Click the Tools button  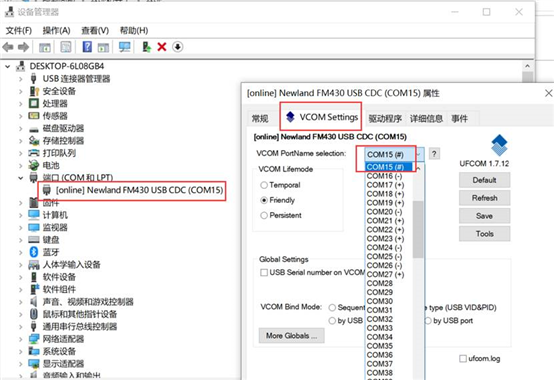[484, 234]
